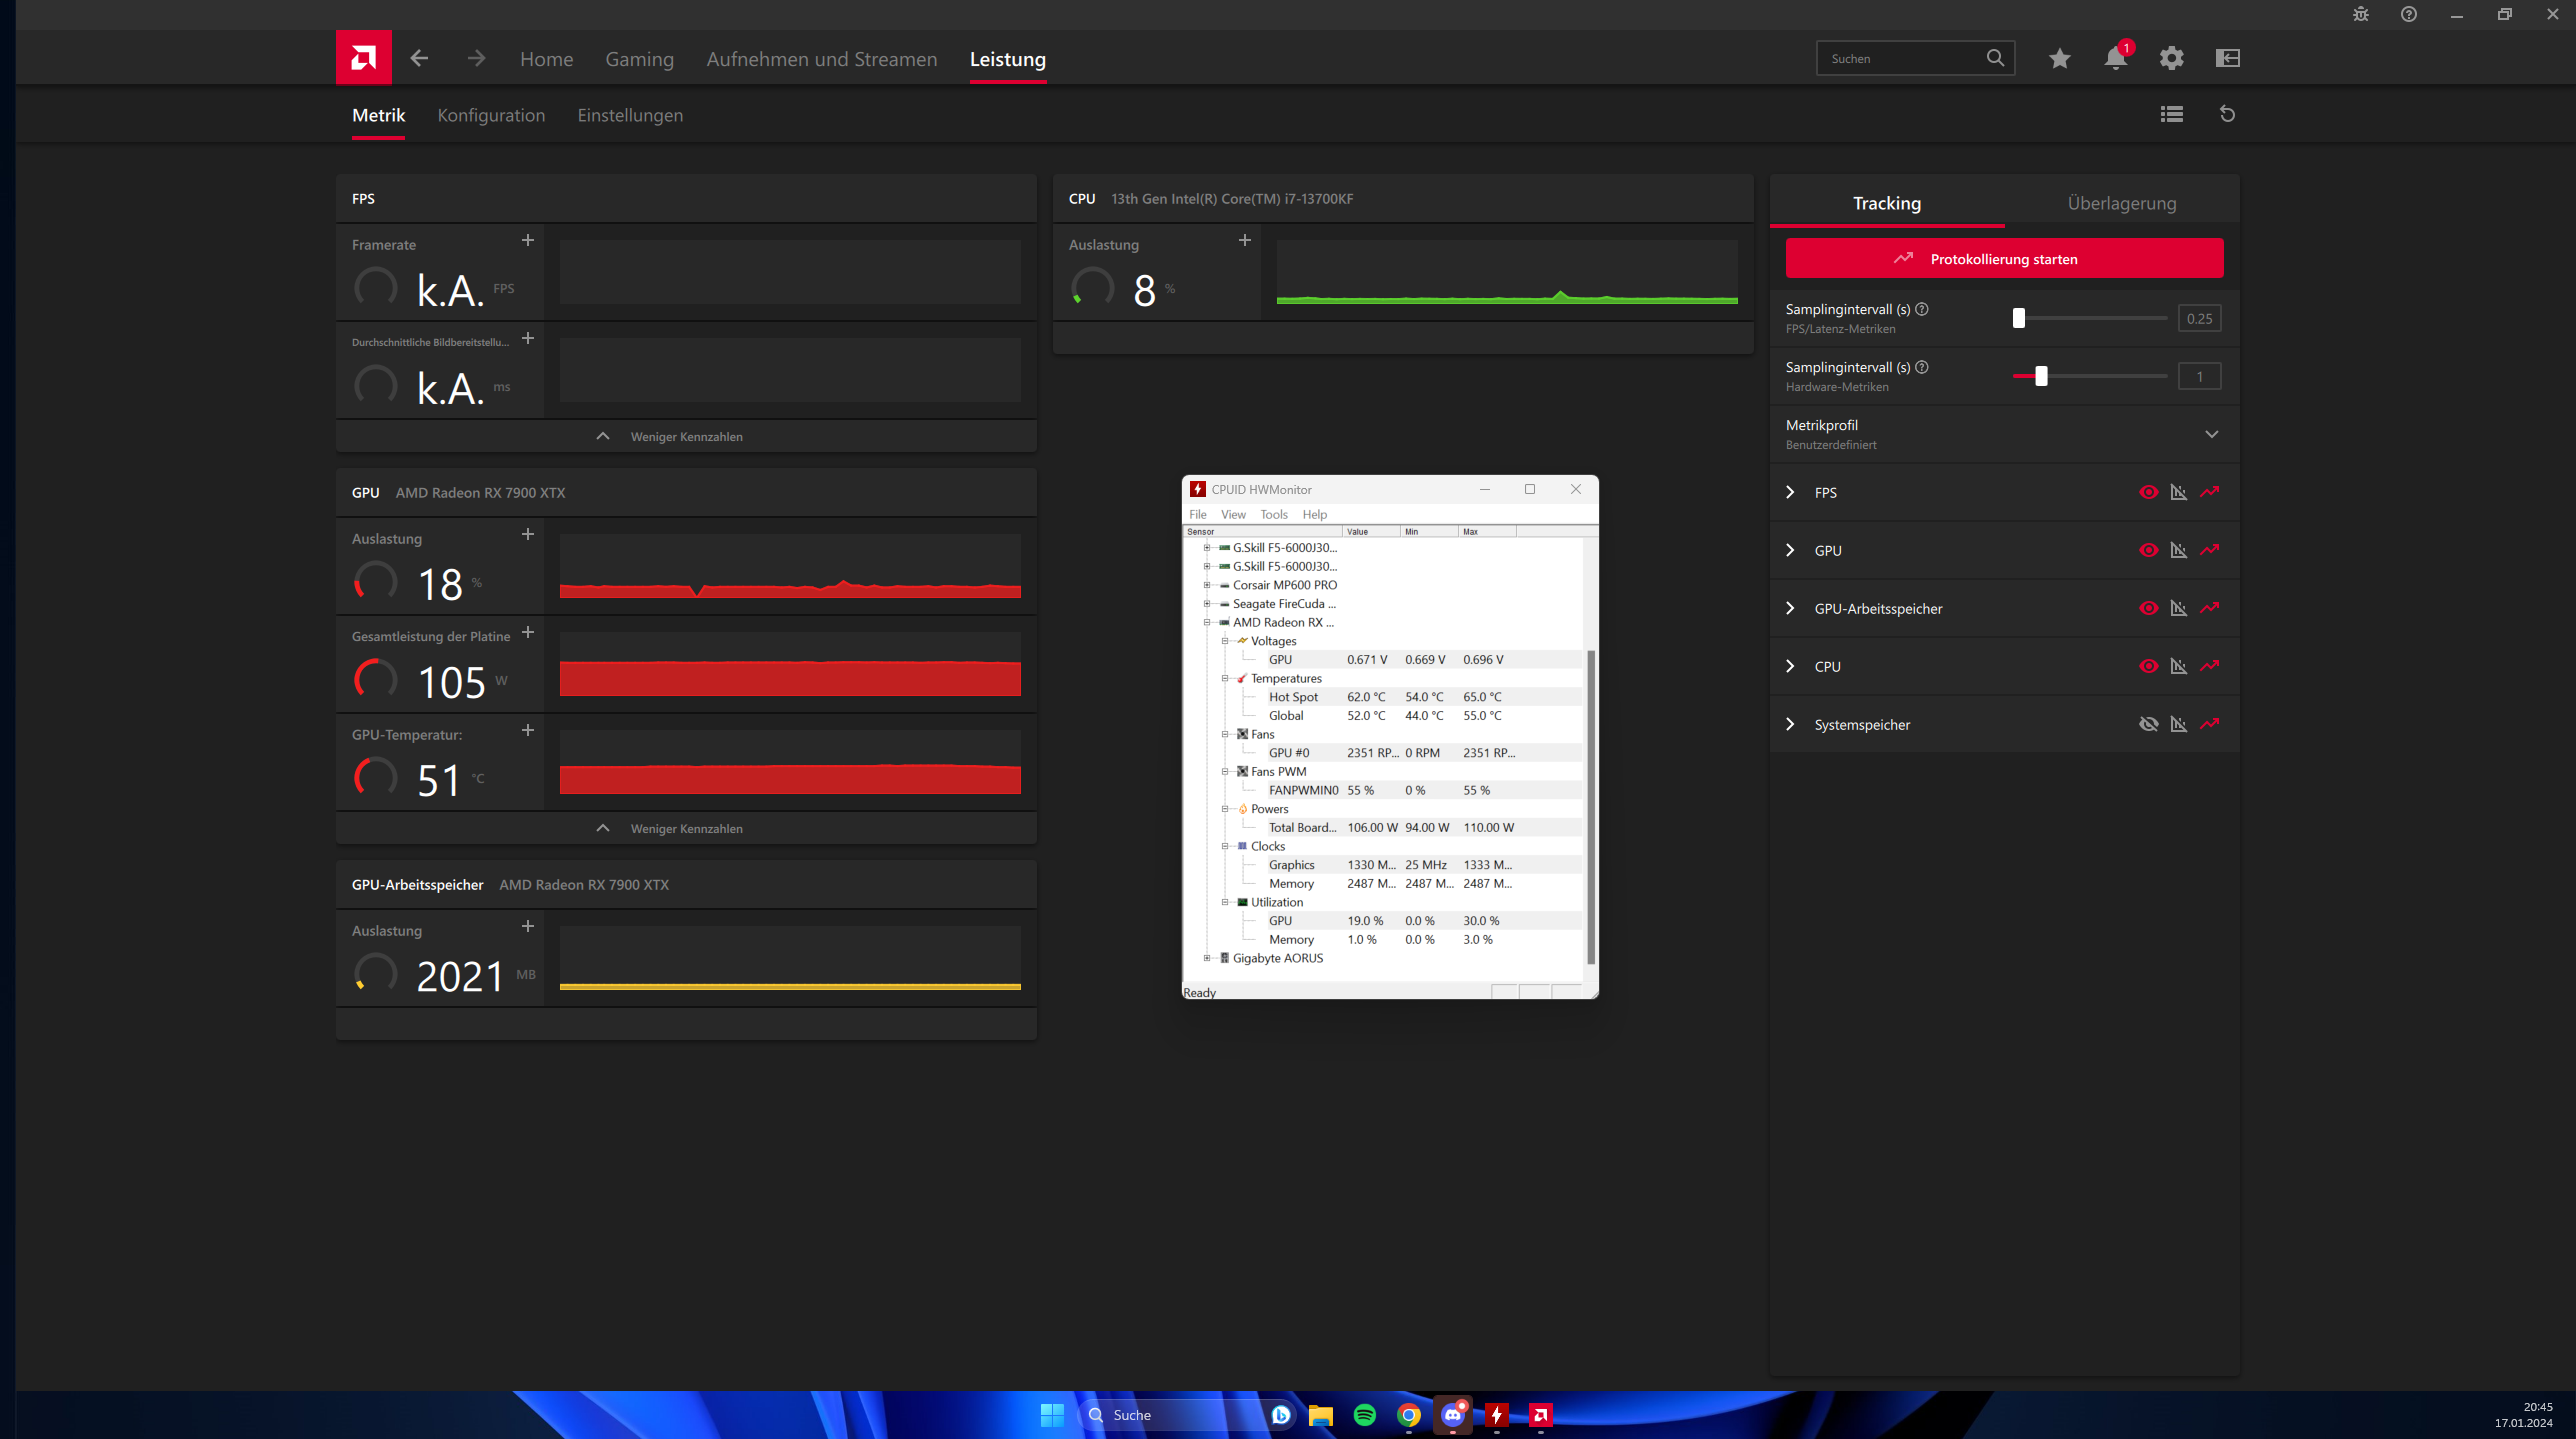Show Systemspeicher by clicking its crossed eye icon

(2149, 724)
